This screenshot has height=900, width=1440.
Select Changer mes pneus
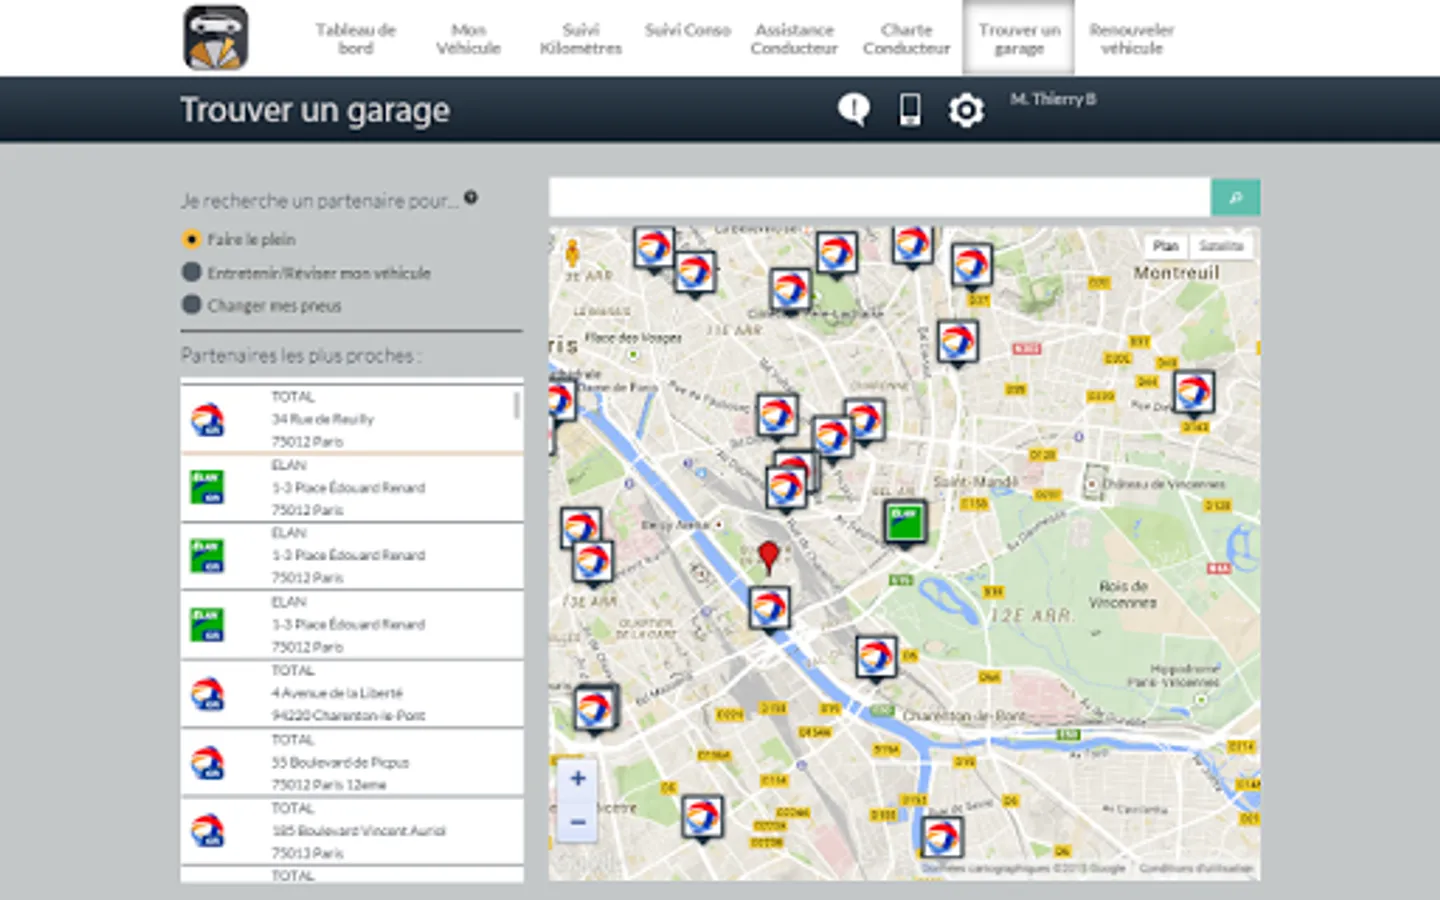190,305
